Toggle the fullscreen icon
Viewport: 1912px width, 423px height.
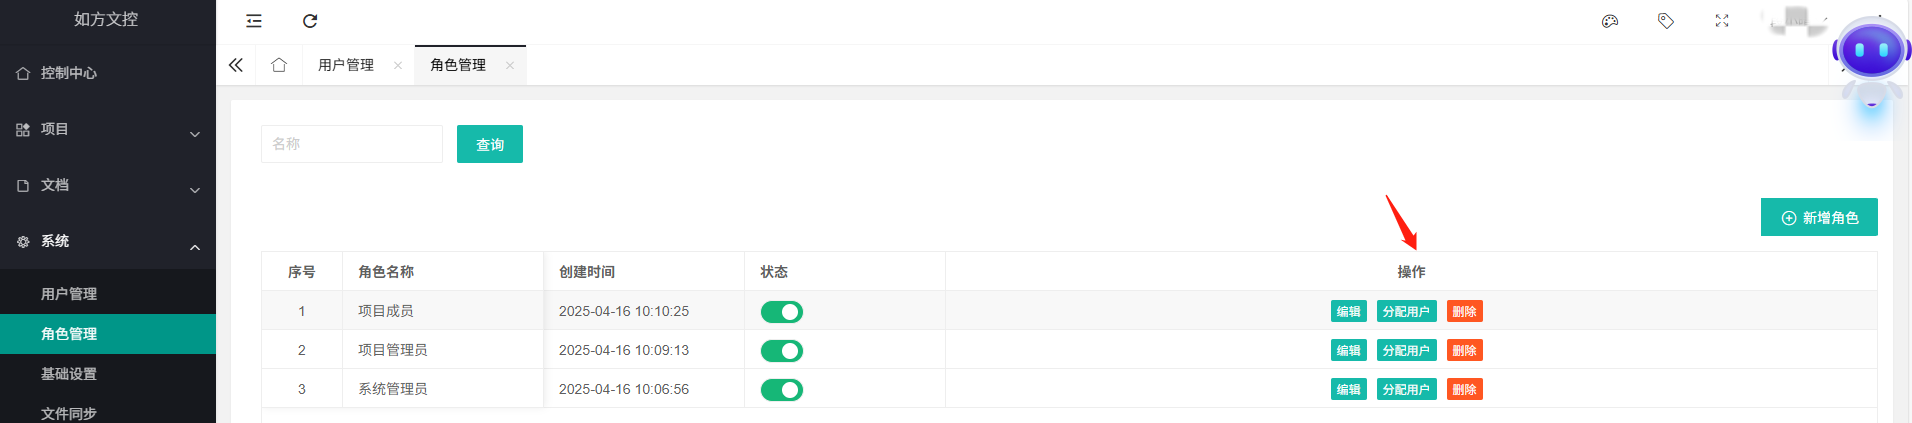[x=1722, y=21]
